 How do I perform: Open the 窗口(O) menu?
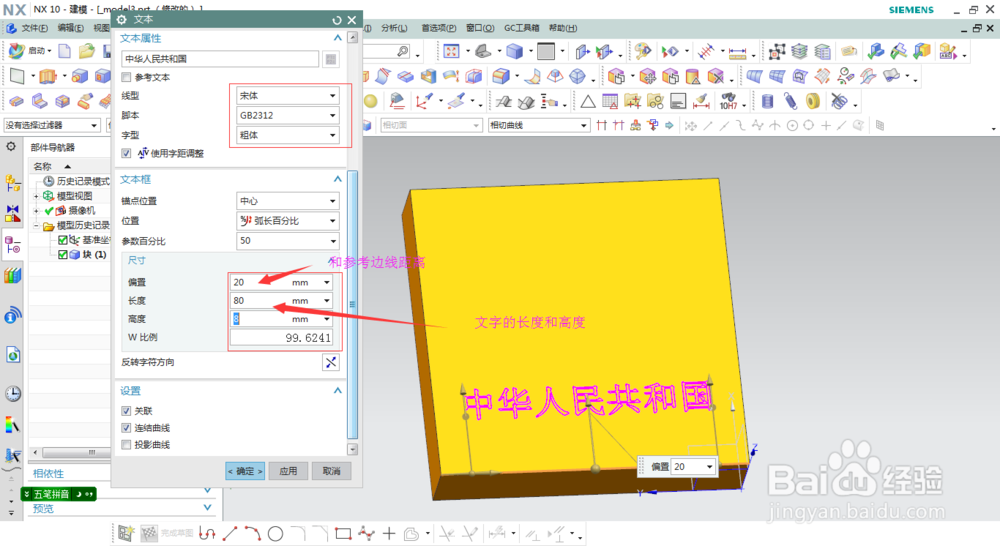pyautogui.click(x=480, y=28)
